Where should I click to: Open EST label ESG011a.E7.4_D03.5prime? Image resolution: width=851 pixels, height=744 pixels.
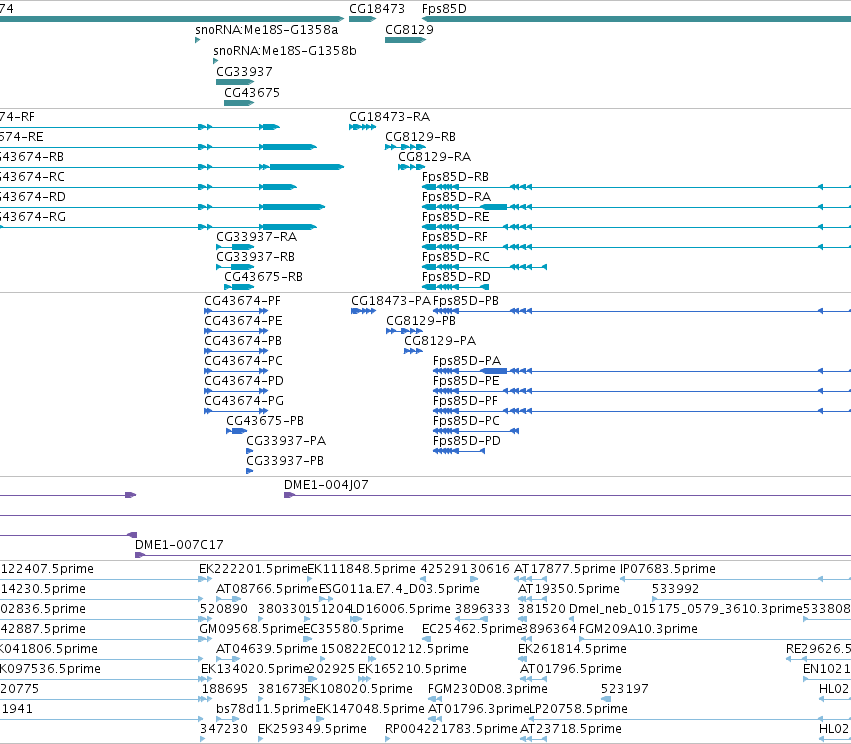pyautogui.click(x=399, y=589)
